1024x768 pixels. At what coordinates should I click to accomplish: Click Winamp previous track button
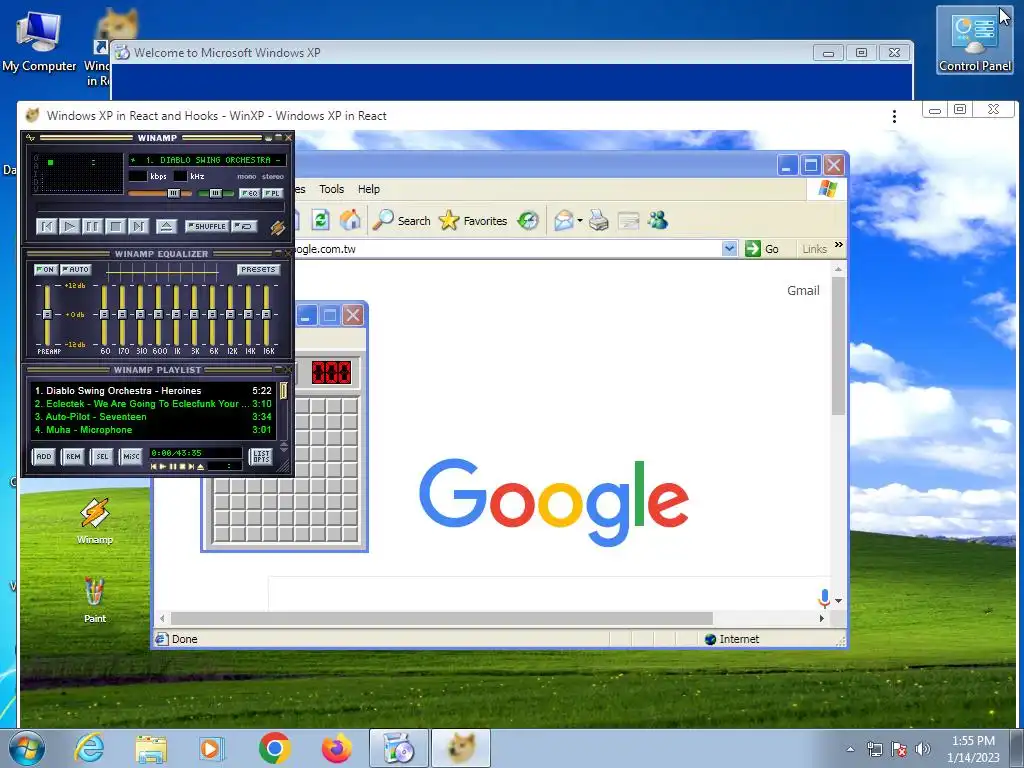tap(46, 227)
